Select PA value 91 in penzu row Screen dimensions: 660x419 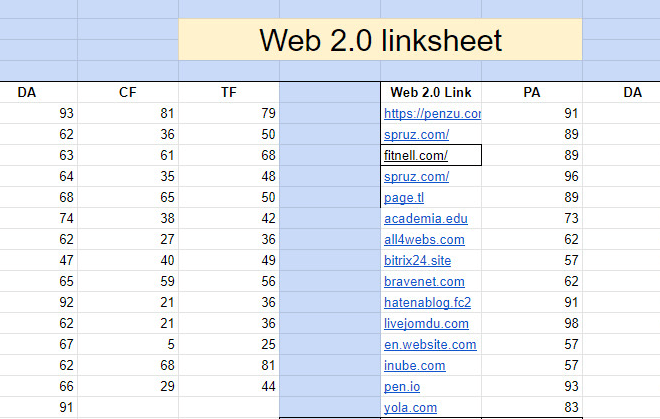(x=532, y=113)
